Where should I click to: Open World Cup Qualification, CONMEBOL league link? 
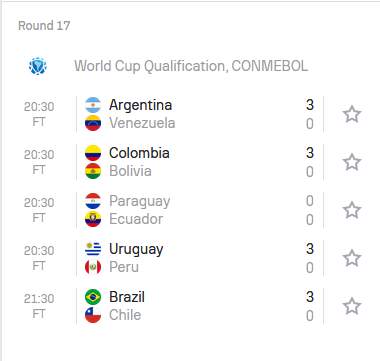pyautogui.click(x=191, y=66)
